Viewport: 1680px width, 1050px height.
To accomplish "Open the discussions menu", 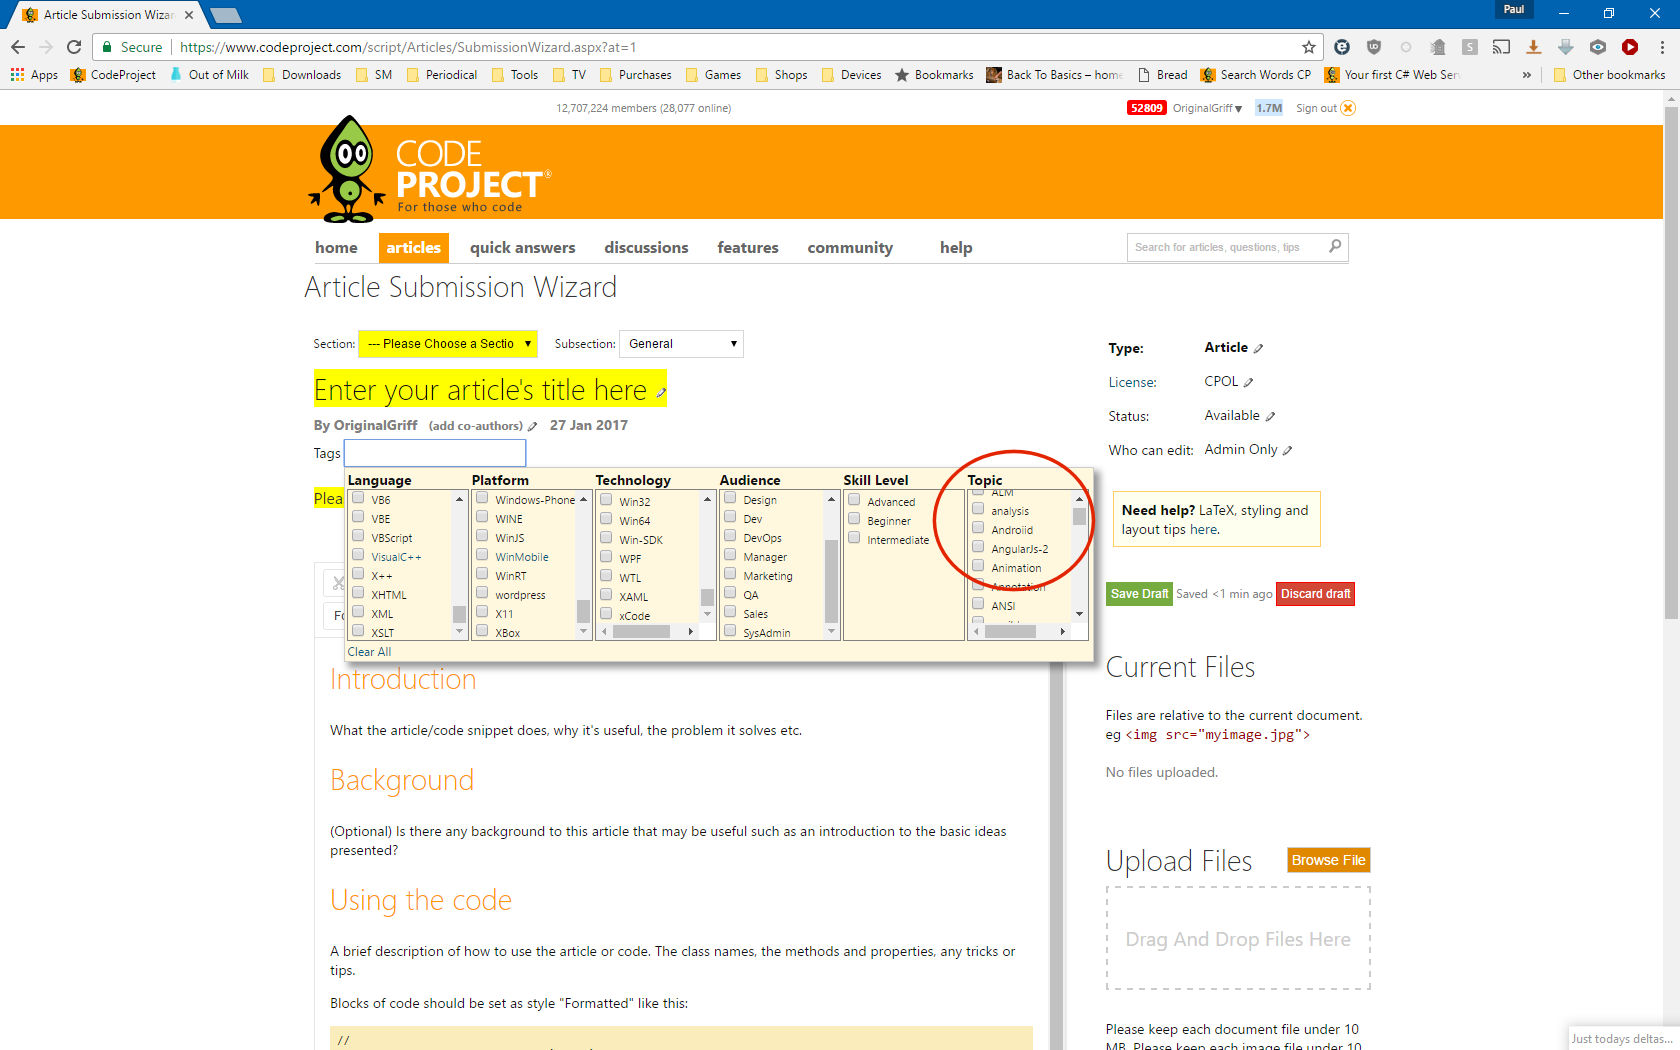I will (646, 248).
